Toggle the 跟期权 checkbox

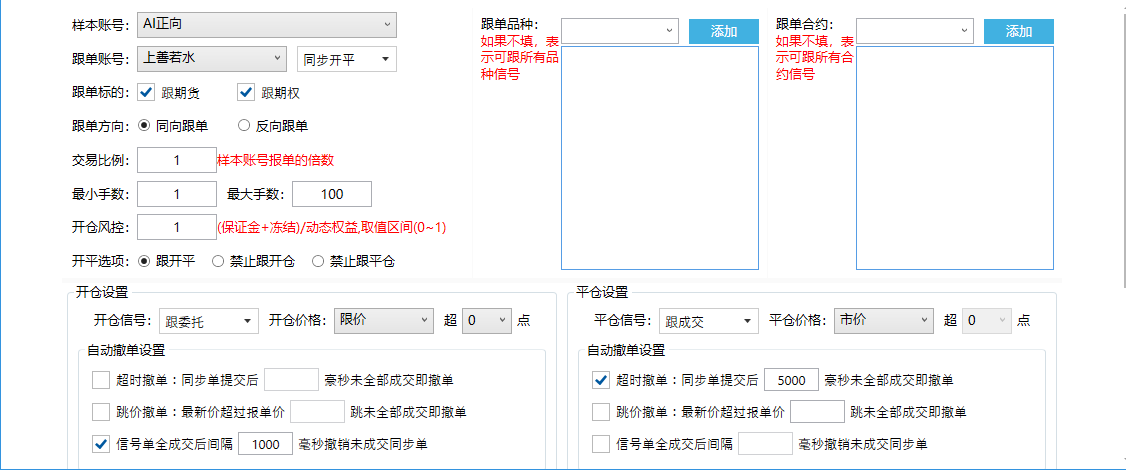tap(247, 92)
